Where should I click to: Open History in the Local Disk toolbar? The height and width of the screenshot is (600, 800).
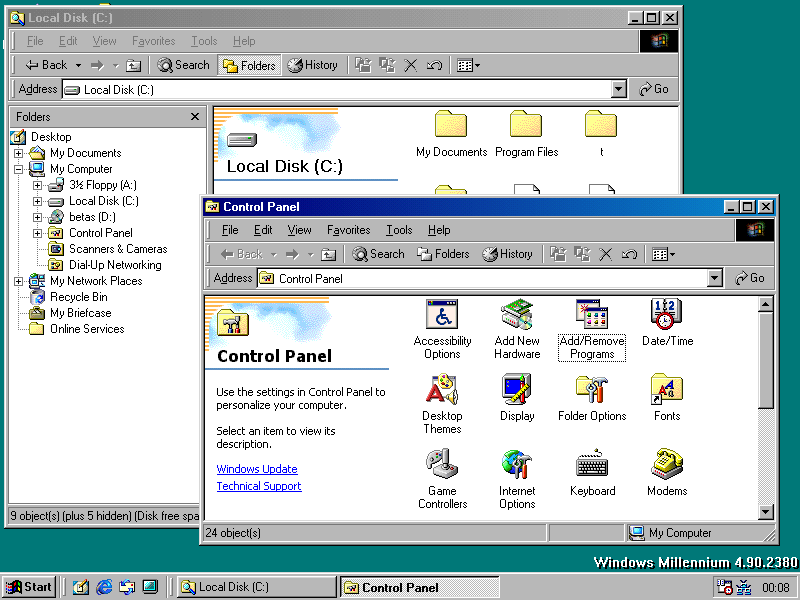coord(312,65)
